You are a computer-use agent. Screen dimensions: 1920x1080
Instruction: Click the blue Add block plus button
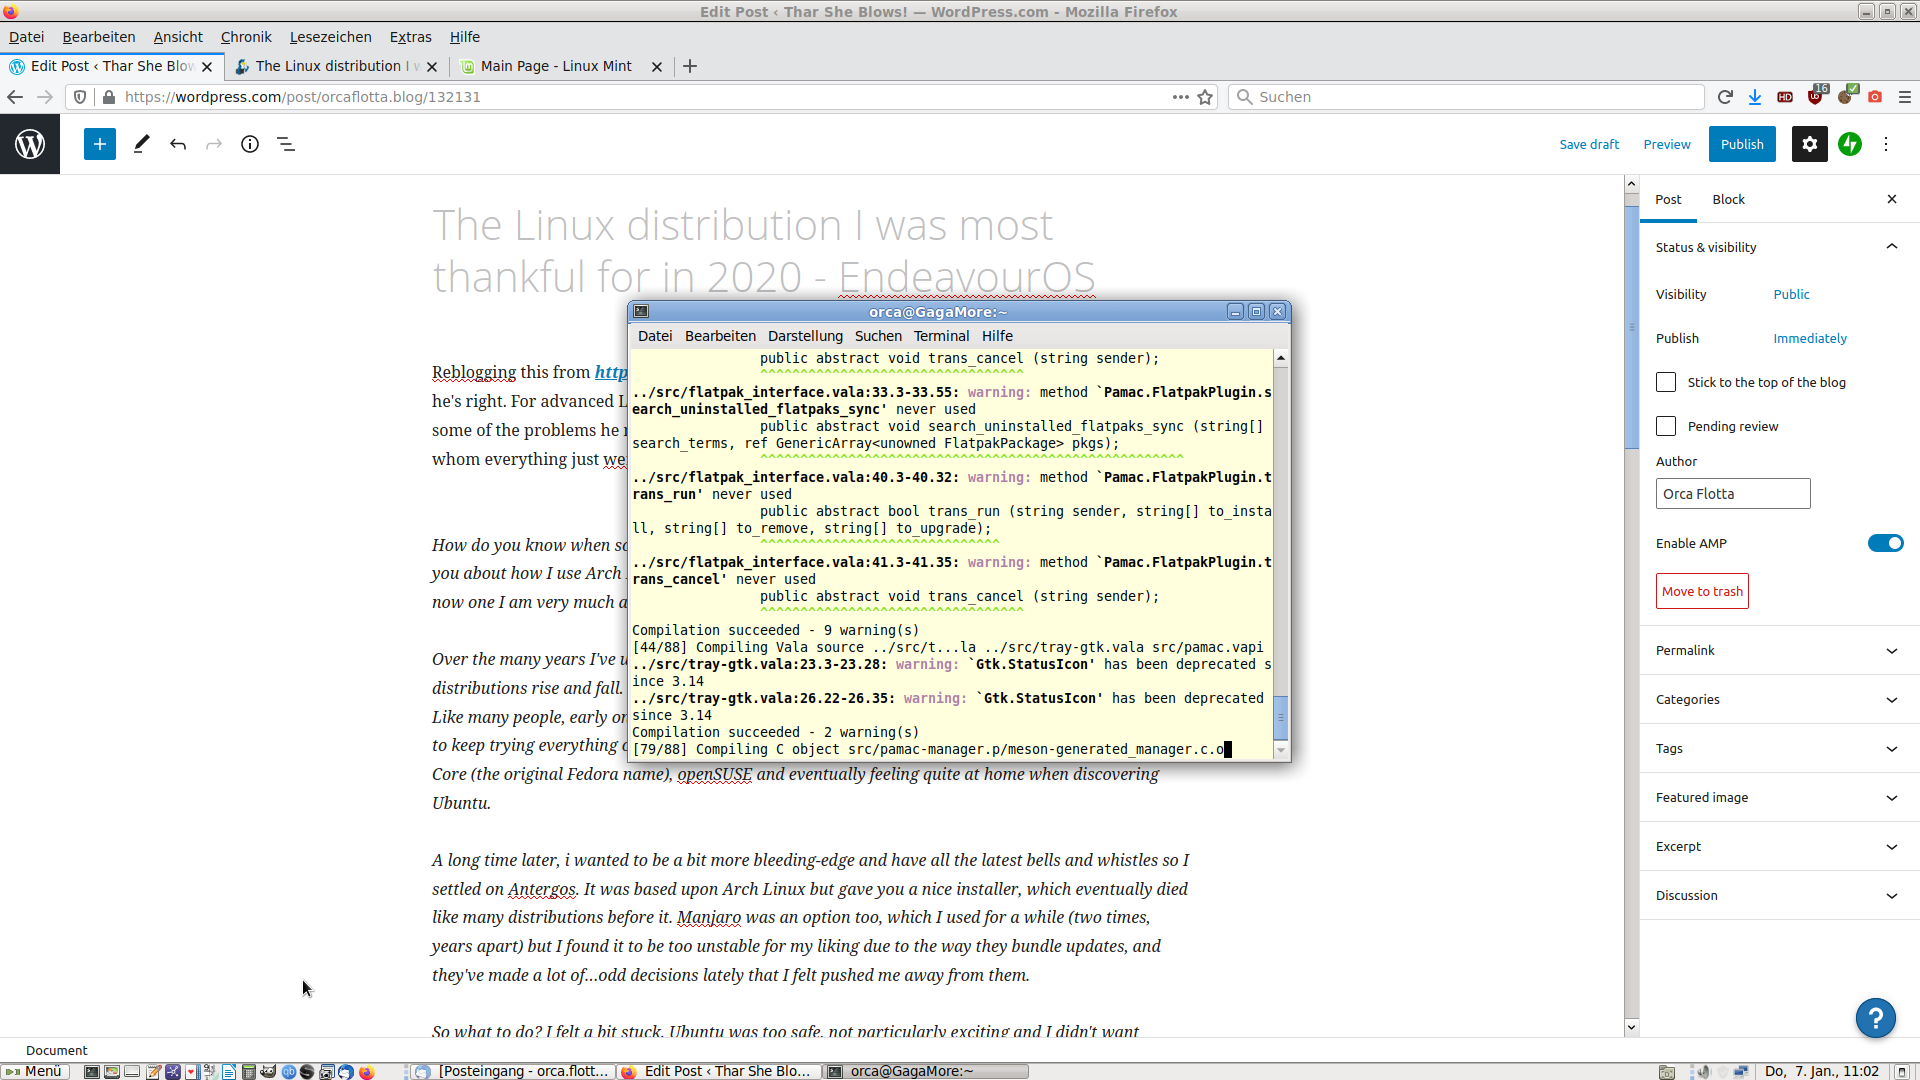tap(100, 144)
